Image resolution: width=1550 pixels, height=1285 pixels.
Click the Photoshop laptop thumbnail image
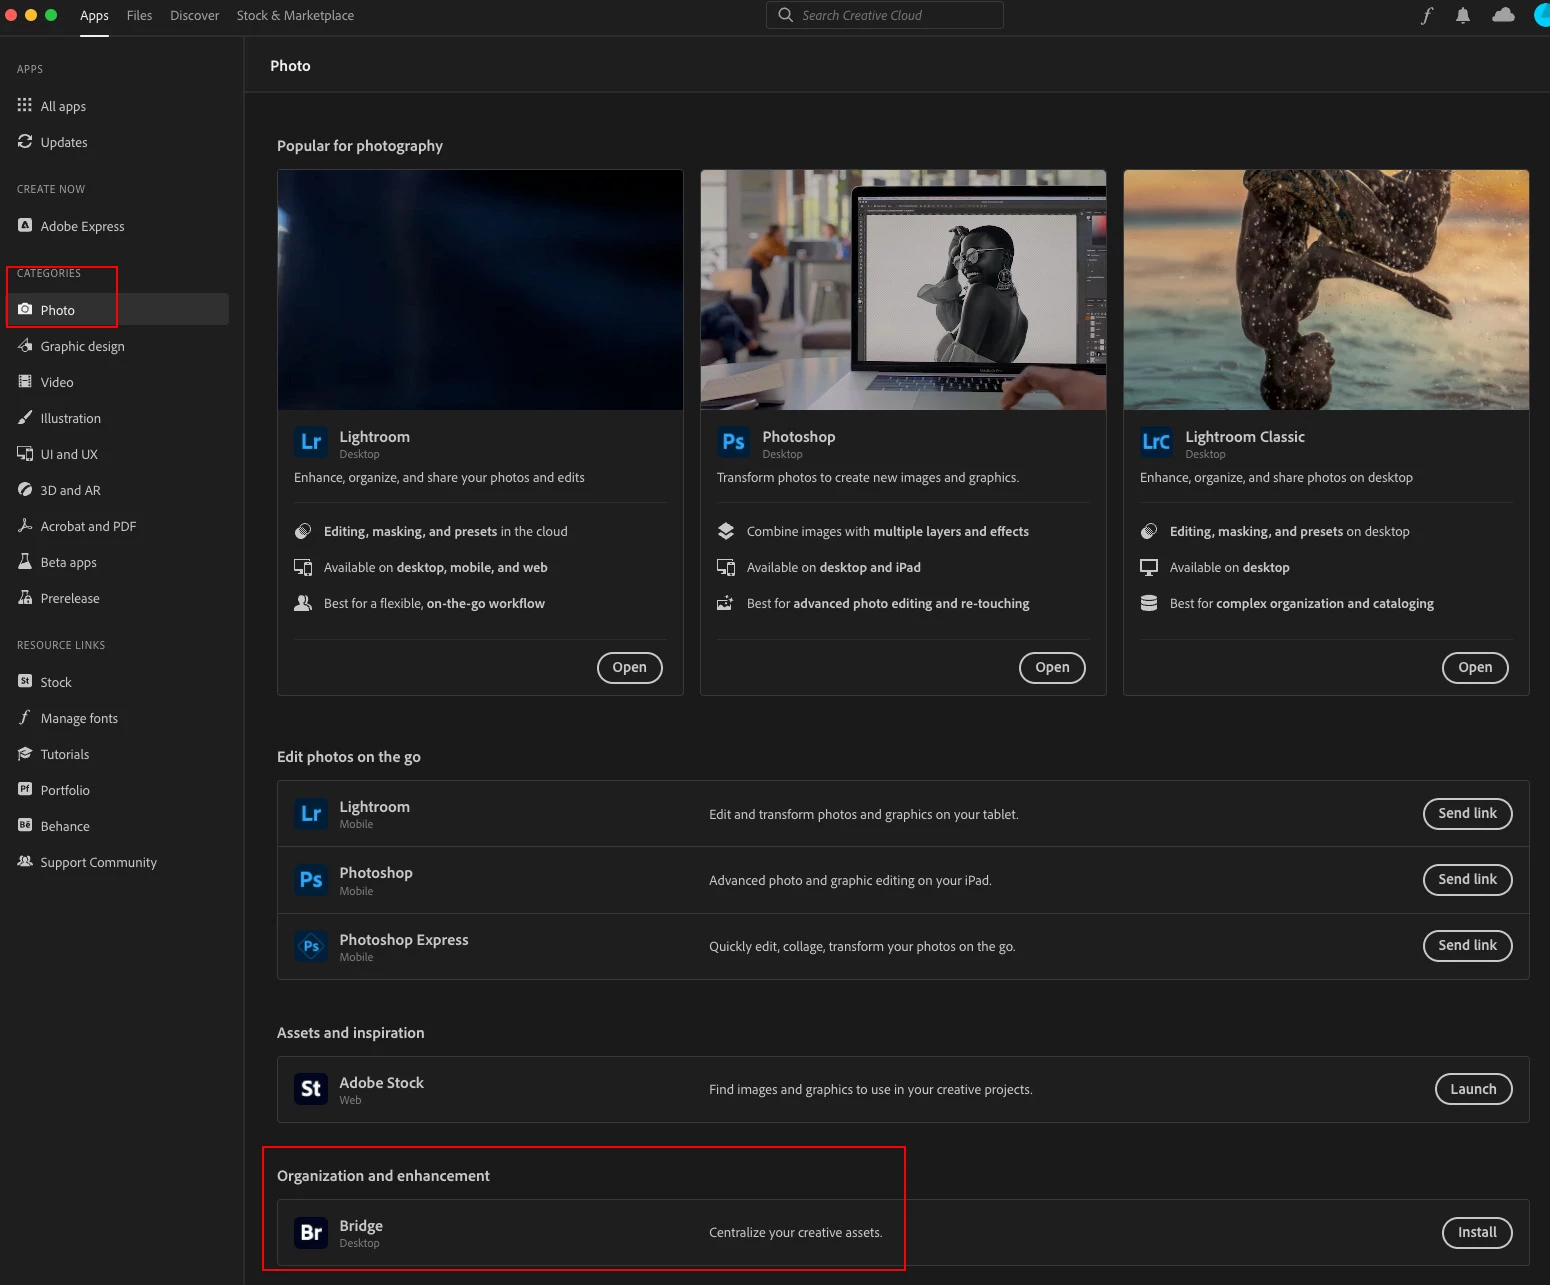click(903, 290)
